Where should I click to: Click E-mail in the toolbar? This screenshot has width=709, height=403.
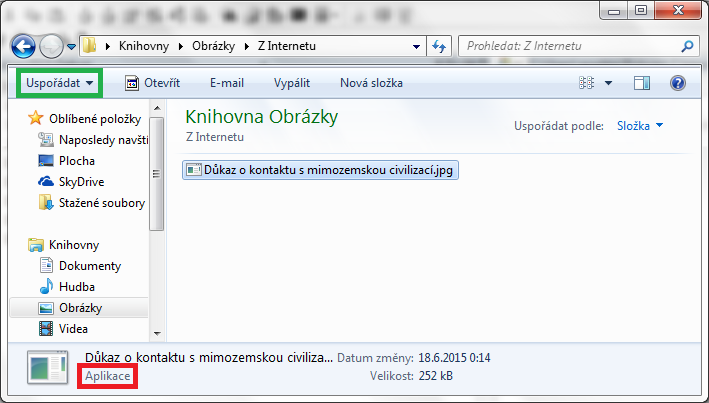[227, 83]
